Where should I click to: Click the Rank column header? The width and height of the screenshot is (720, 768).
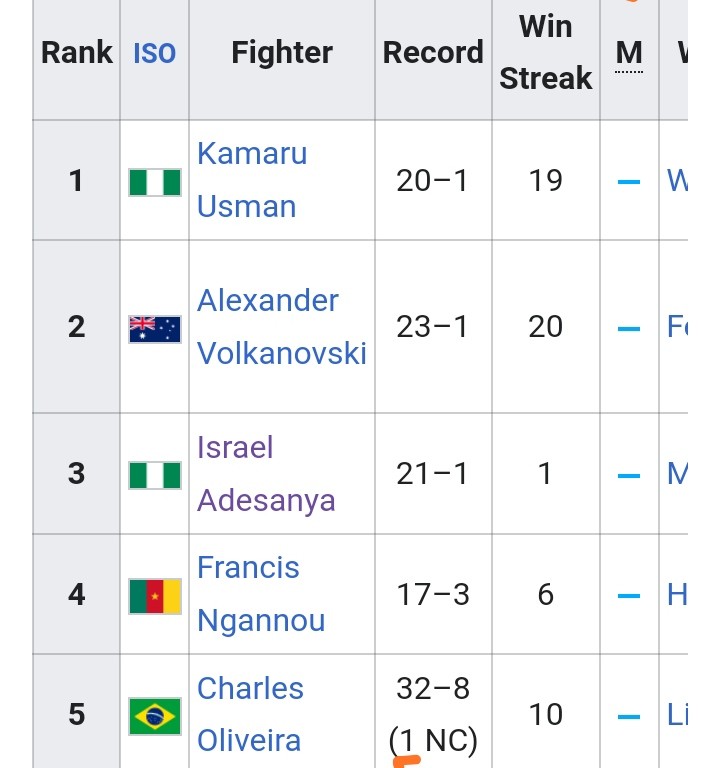click(x=77, y=52)
